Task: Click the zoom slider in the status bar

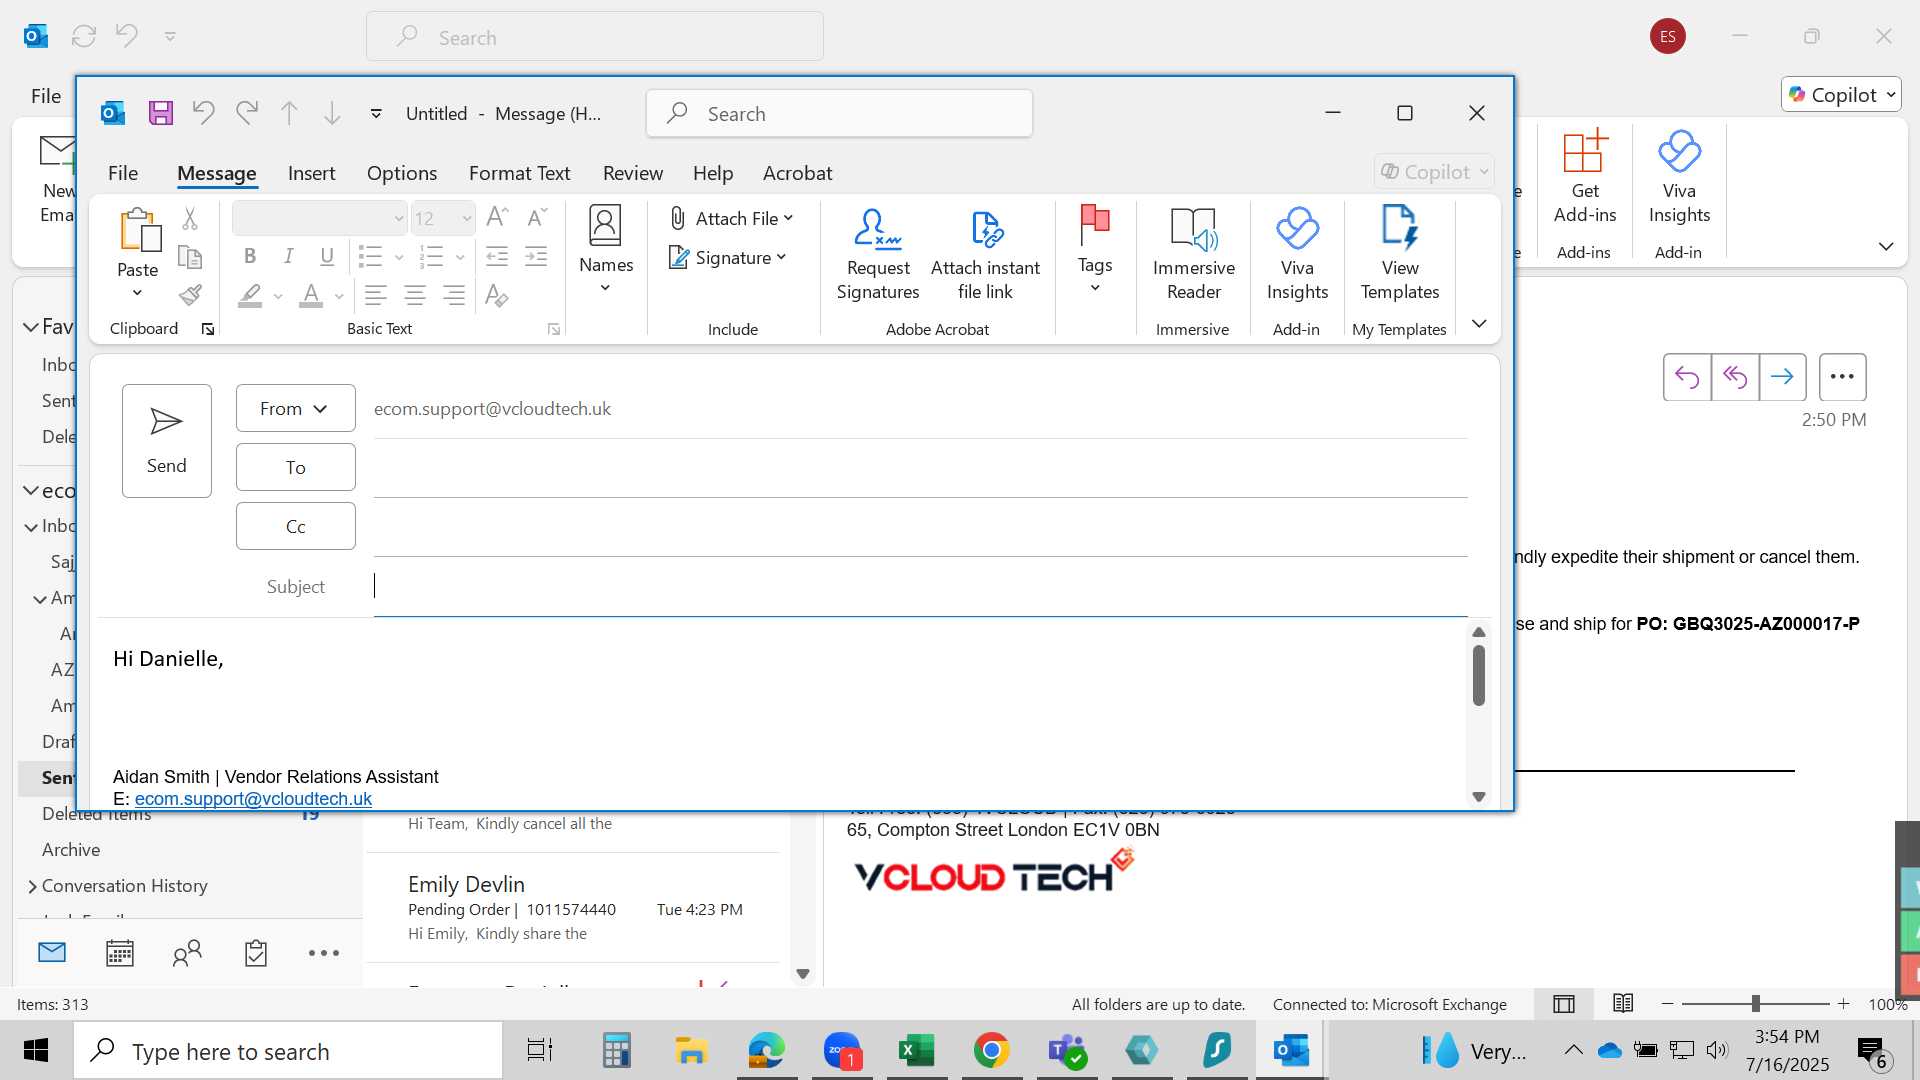Action: click(x=1755, y=1003)
